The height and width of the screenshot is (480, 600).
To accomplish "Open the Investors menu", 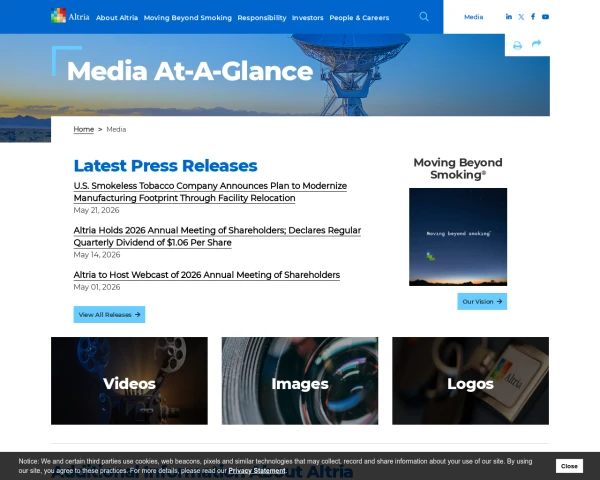I will tap(307, 18).
